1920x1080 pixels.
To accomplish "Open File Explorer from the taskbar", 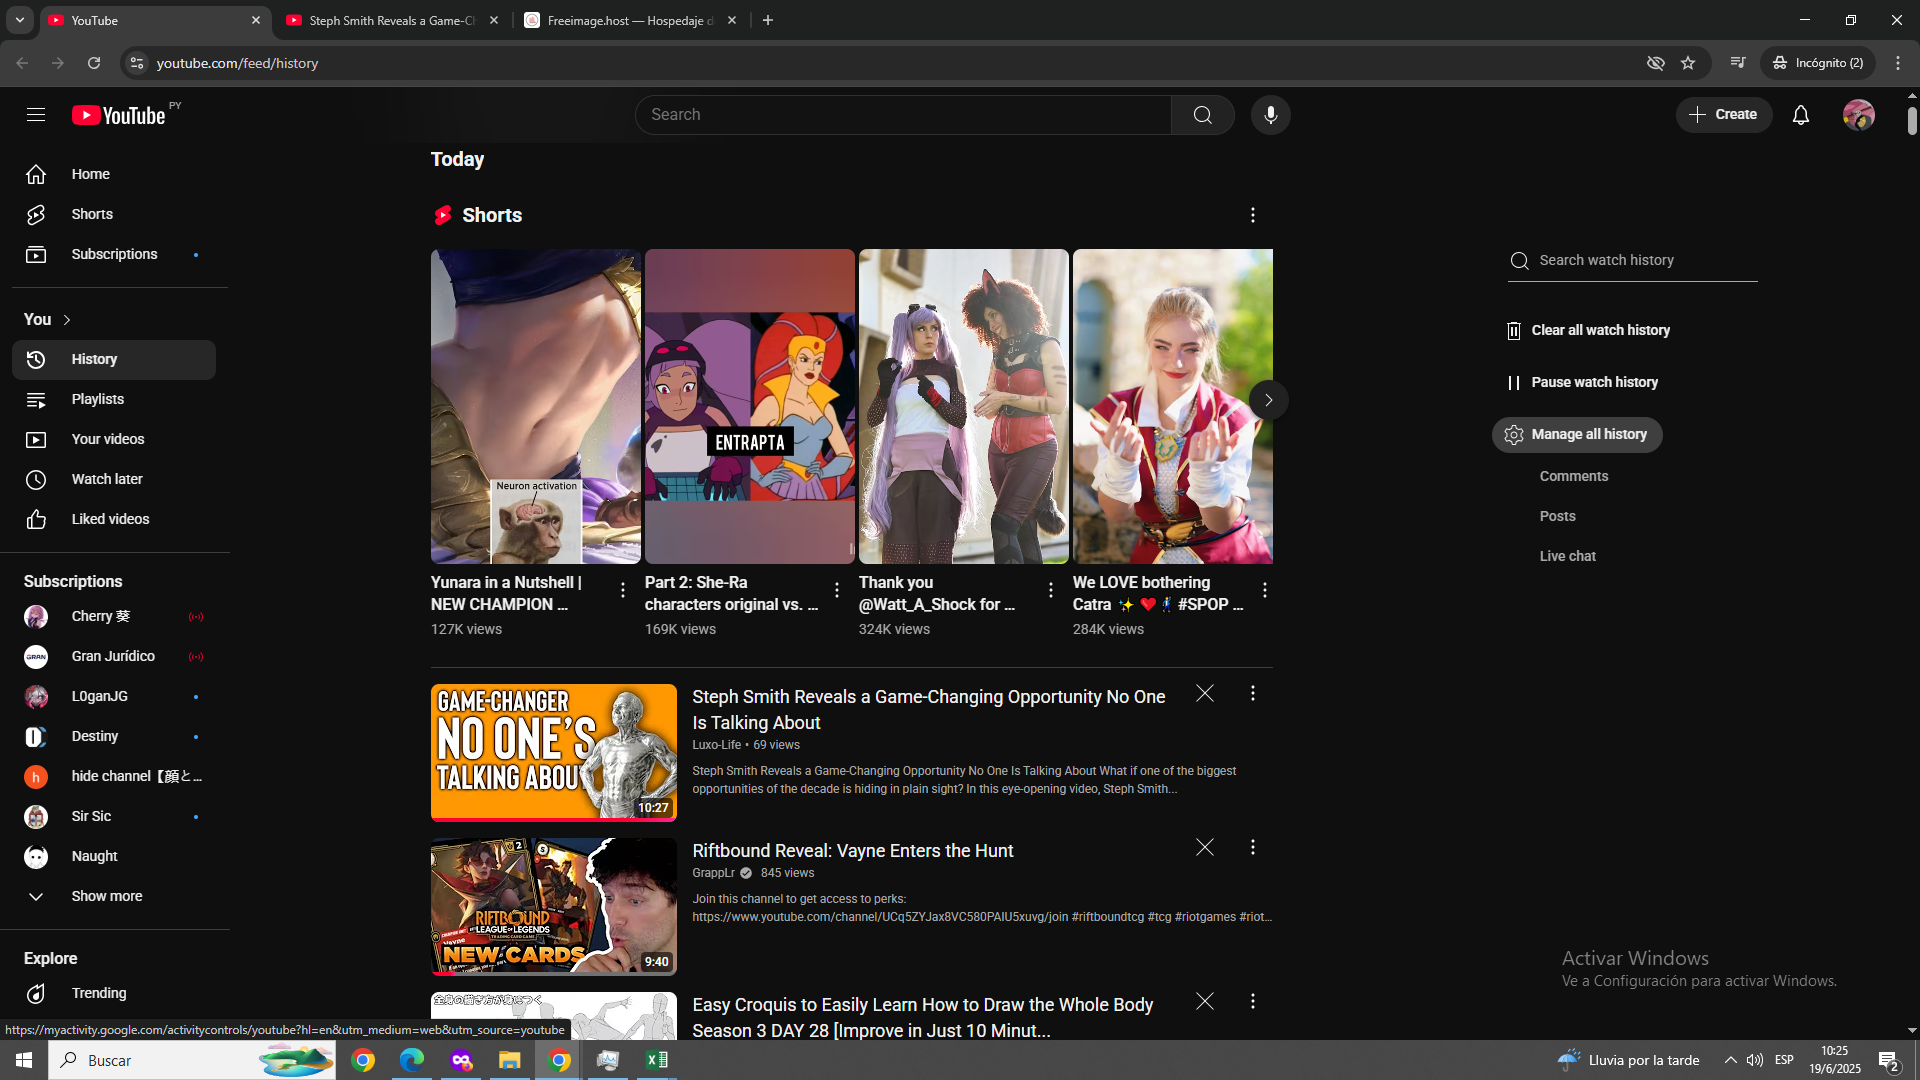I will point(510,1060).
